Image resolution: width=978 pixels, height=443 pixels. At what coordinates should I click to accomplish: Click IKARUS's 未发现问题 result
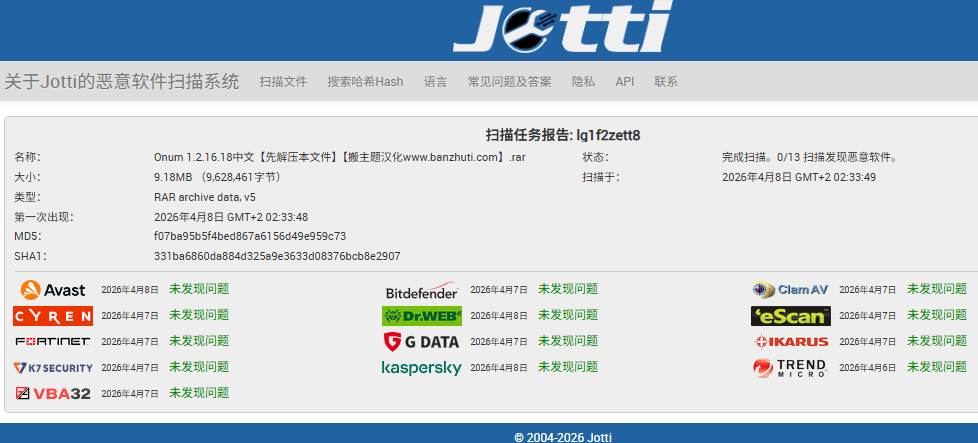click(x=937, y=341)
